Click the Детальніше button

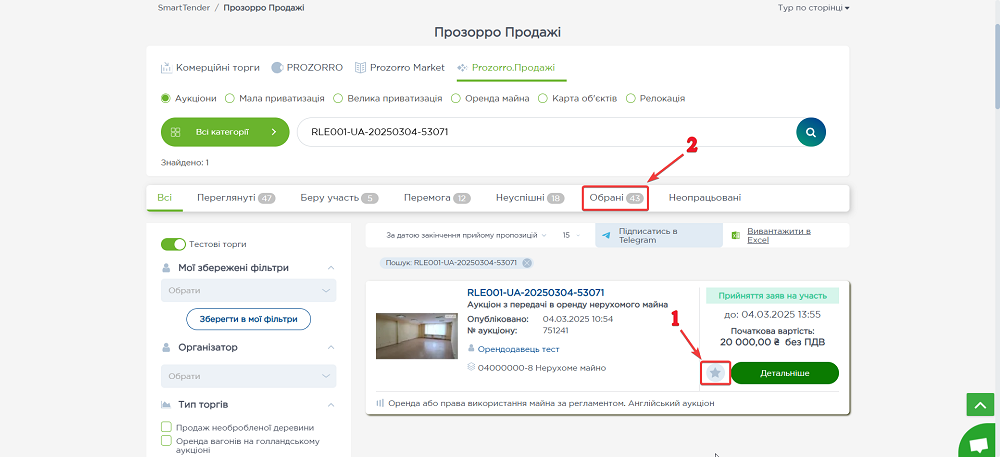click(784, 373)
